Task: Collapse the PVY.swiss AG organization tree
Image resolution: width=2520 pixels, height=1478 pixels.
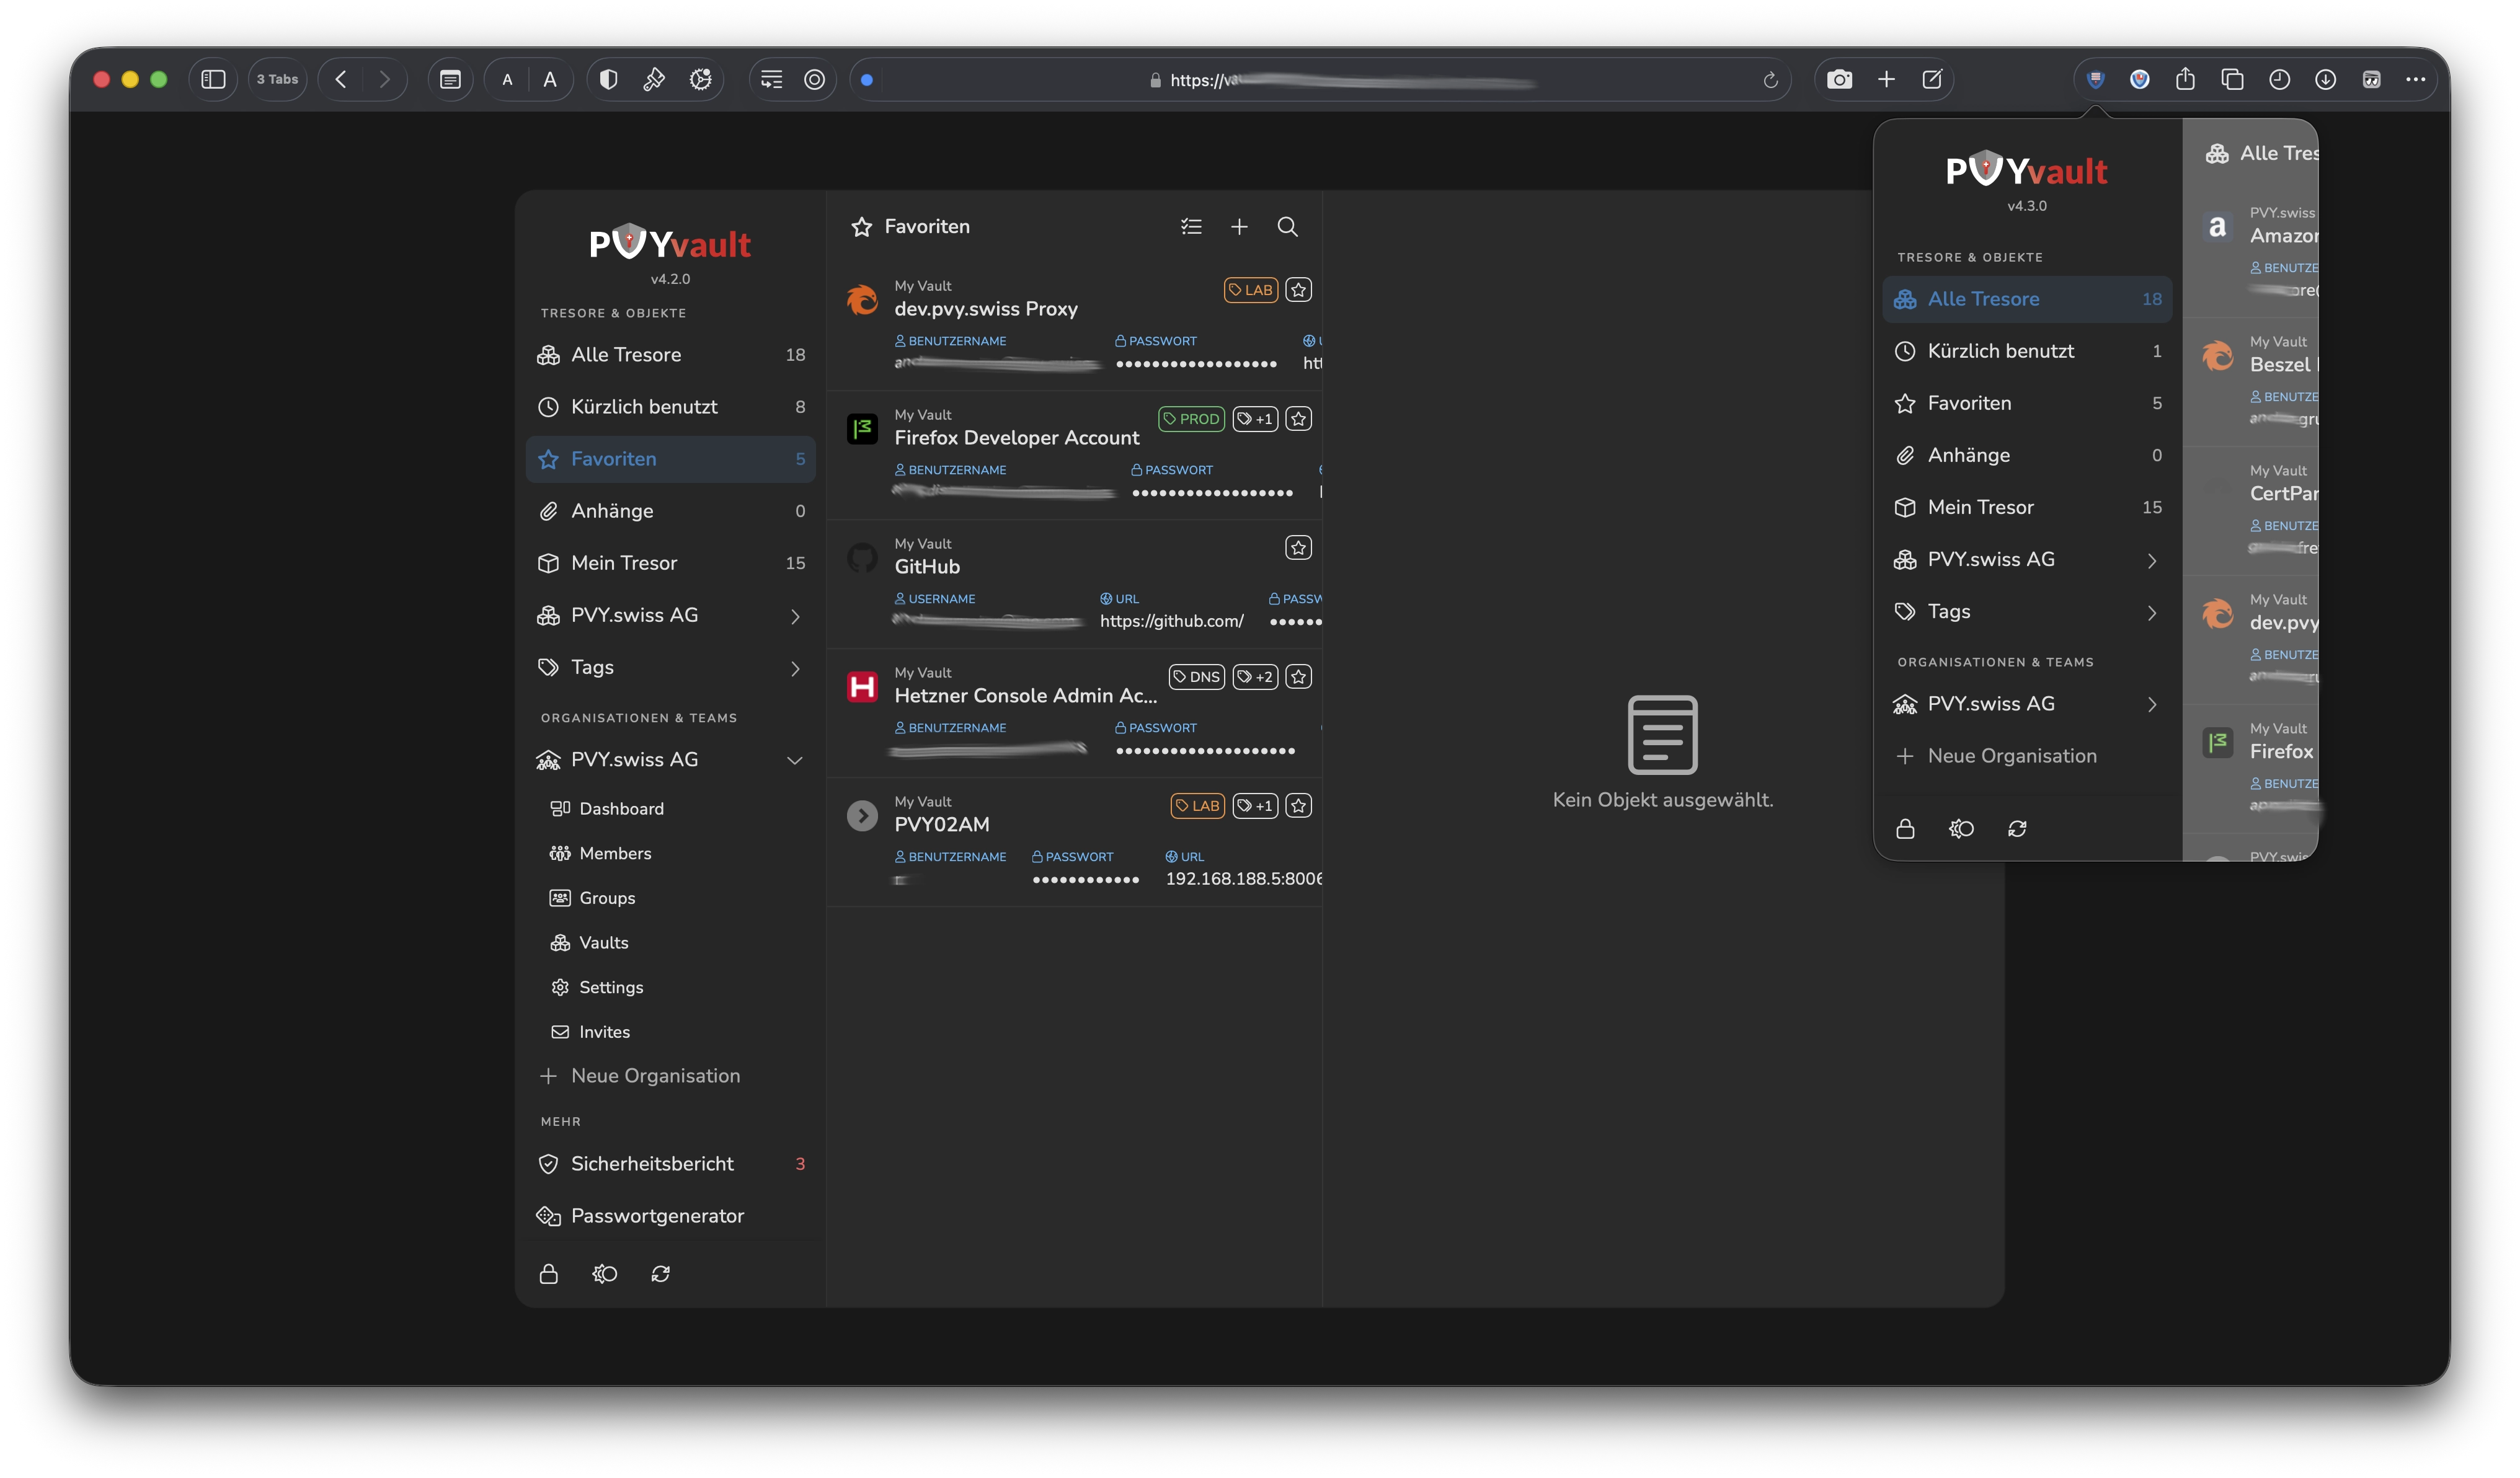Action: [x=795, y=760]
